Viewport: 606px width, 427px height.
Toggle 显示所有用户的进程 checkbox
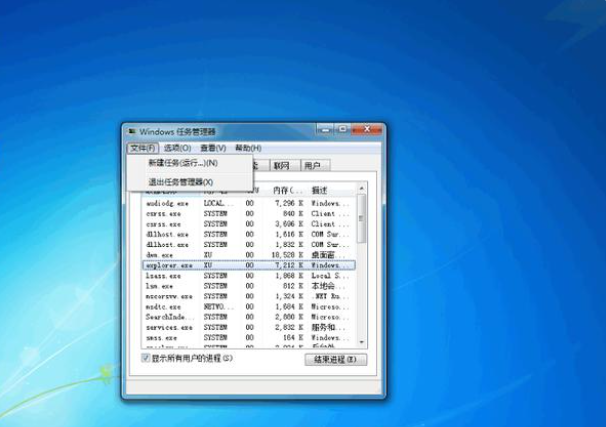pos(146,357)
